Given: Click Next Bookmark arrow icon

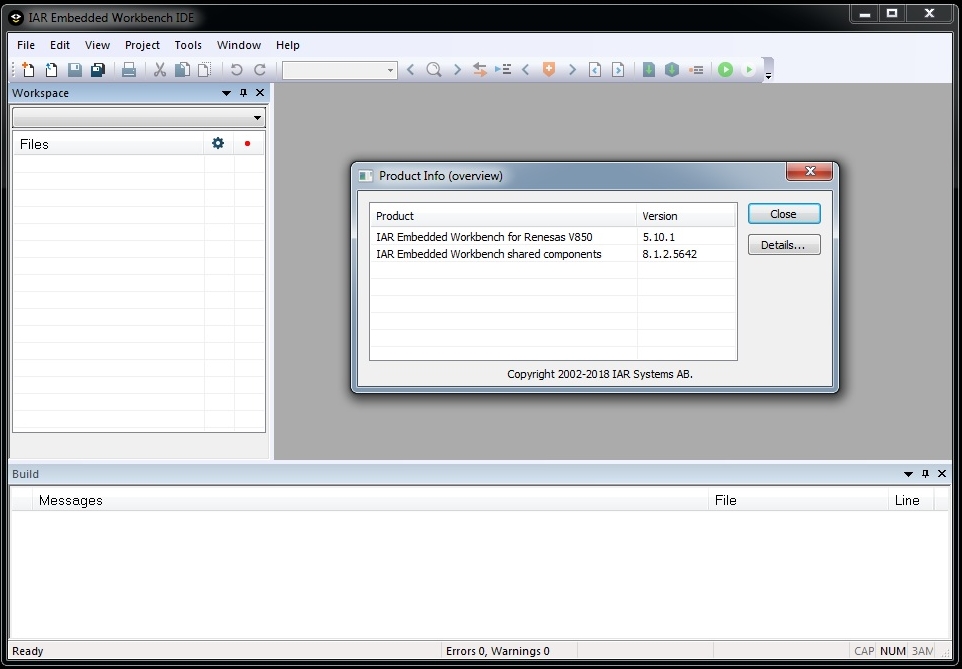Looking at the screenshot, I should pyautogui.click(x=572, y=70).
